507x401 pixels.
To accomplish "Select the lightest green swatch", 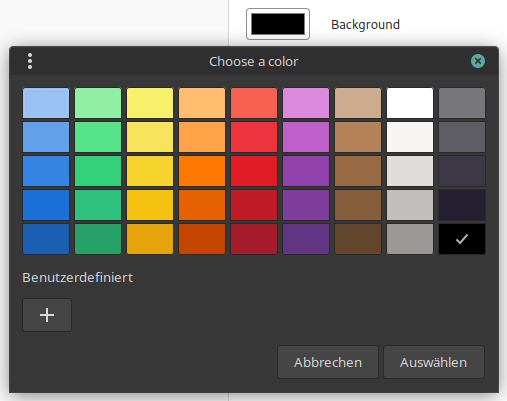I will 98,103.
